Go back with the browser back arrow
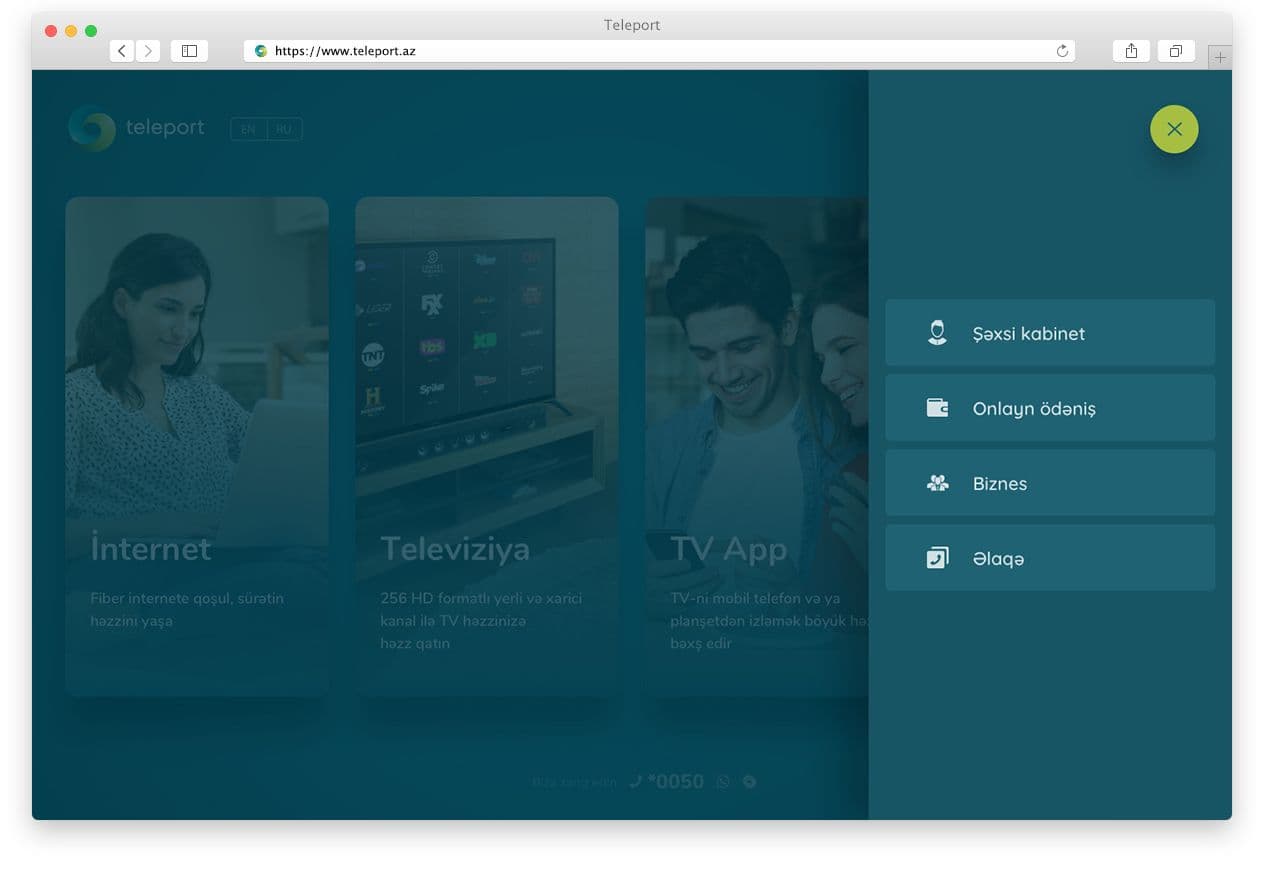1264x890 pixels. click(x=122, y=51)
